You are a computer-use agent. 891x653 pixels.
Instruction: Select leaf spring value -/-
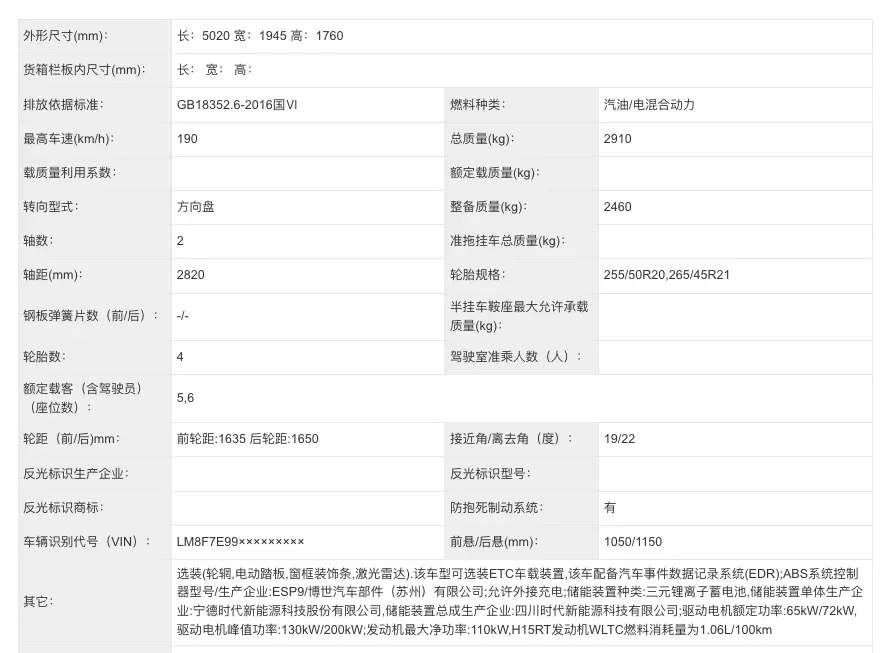pyautogui.click(x=182, y=316)
